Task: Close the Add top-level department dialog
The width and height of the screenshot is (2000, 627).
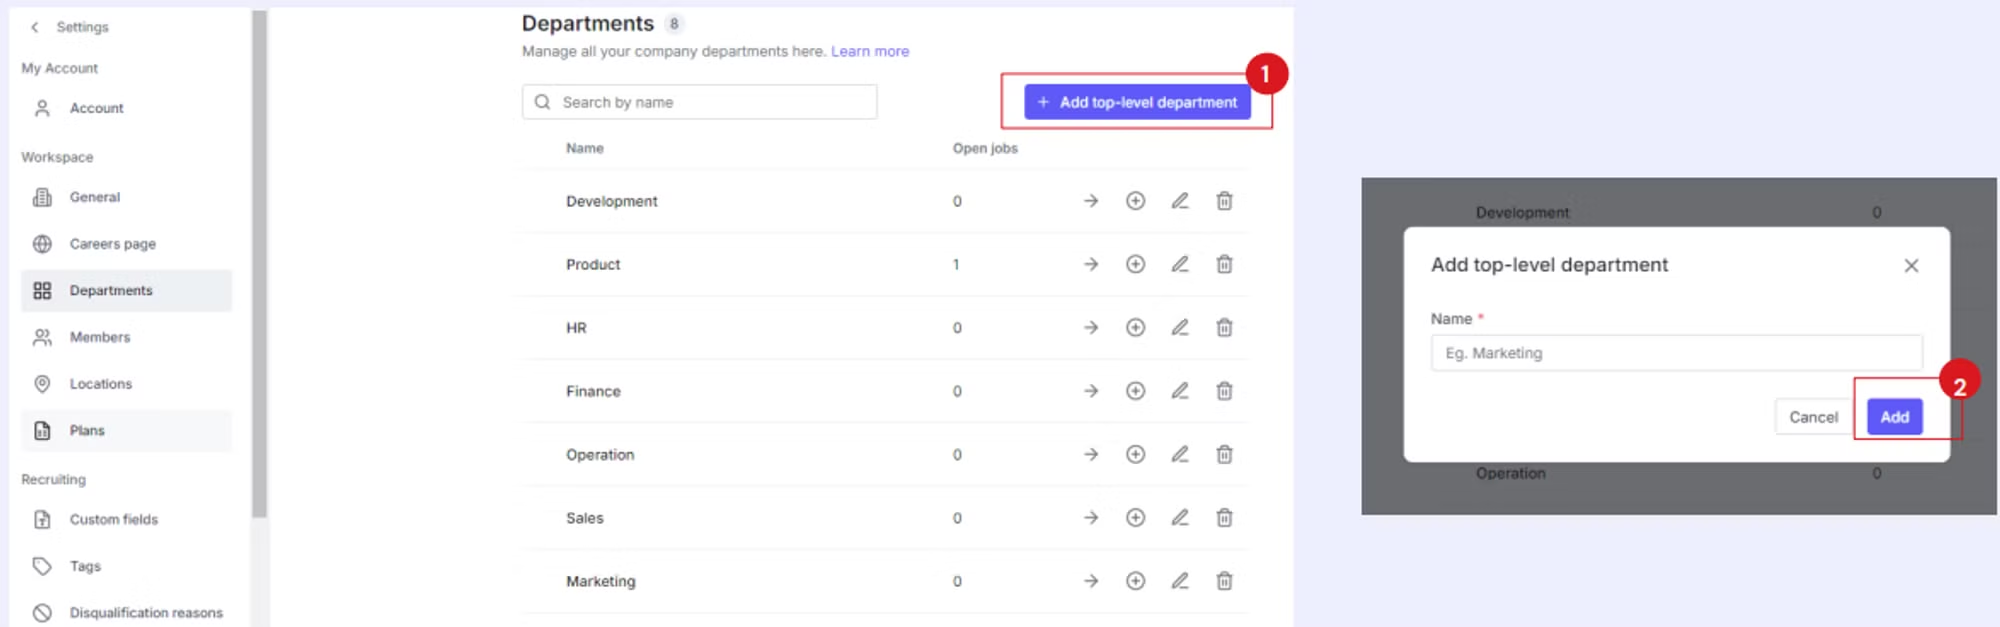Action: [x=1911, y=265]
